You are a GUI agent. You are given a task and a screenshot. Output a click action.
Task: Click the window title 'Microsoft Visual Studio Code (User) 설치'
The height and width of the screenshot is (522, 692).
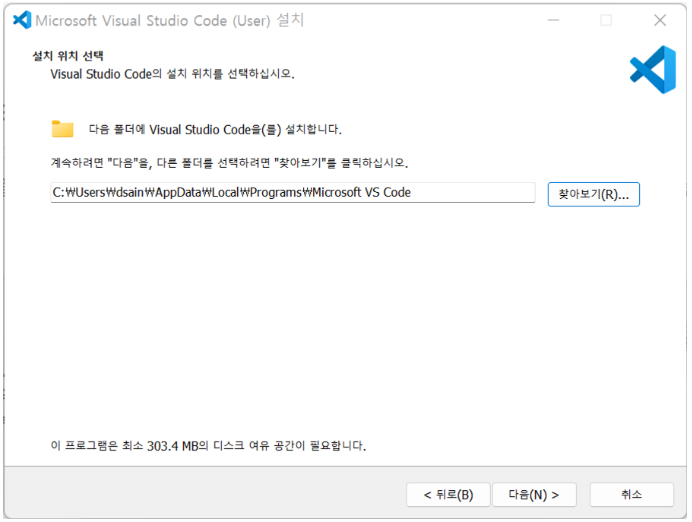[x=169, y=20]
